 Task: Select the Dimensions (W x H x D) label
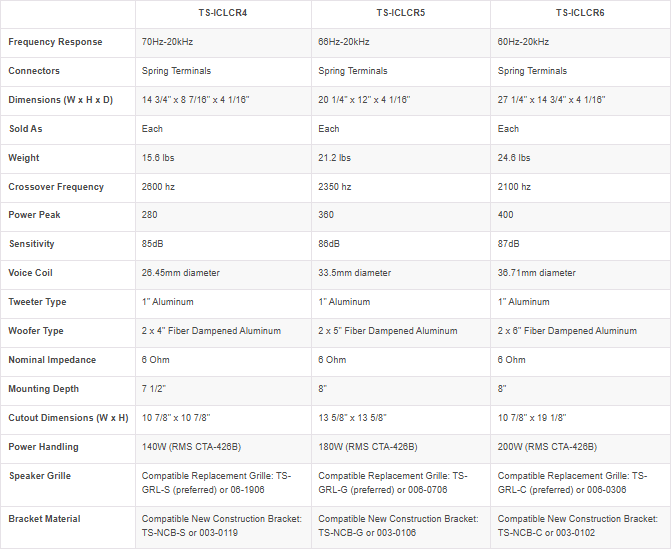click(x=60, y=100)
